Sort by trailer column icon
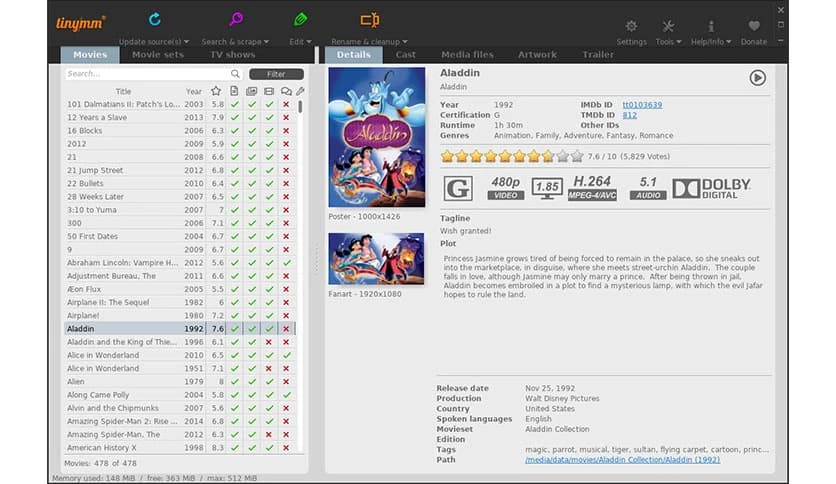836x484 pixels. pyautogui.click(x=269, y=91)
